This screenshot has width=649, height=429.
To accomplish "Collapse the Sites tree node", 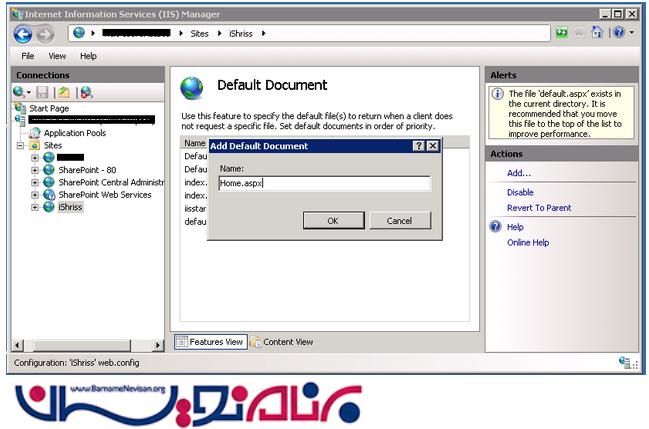I will [x=20, y=145].
